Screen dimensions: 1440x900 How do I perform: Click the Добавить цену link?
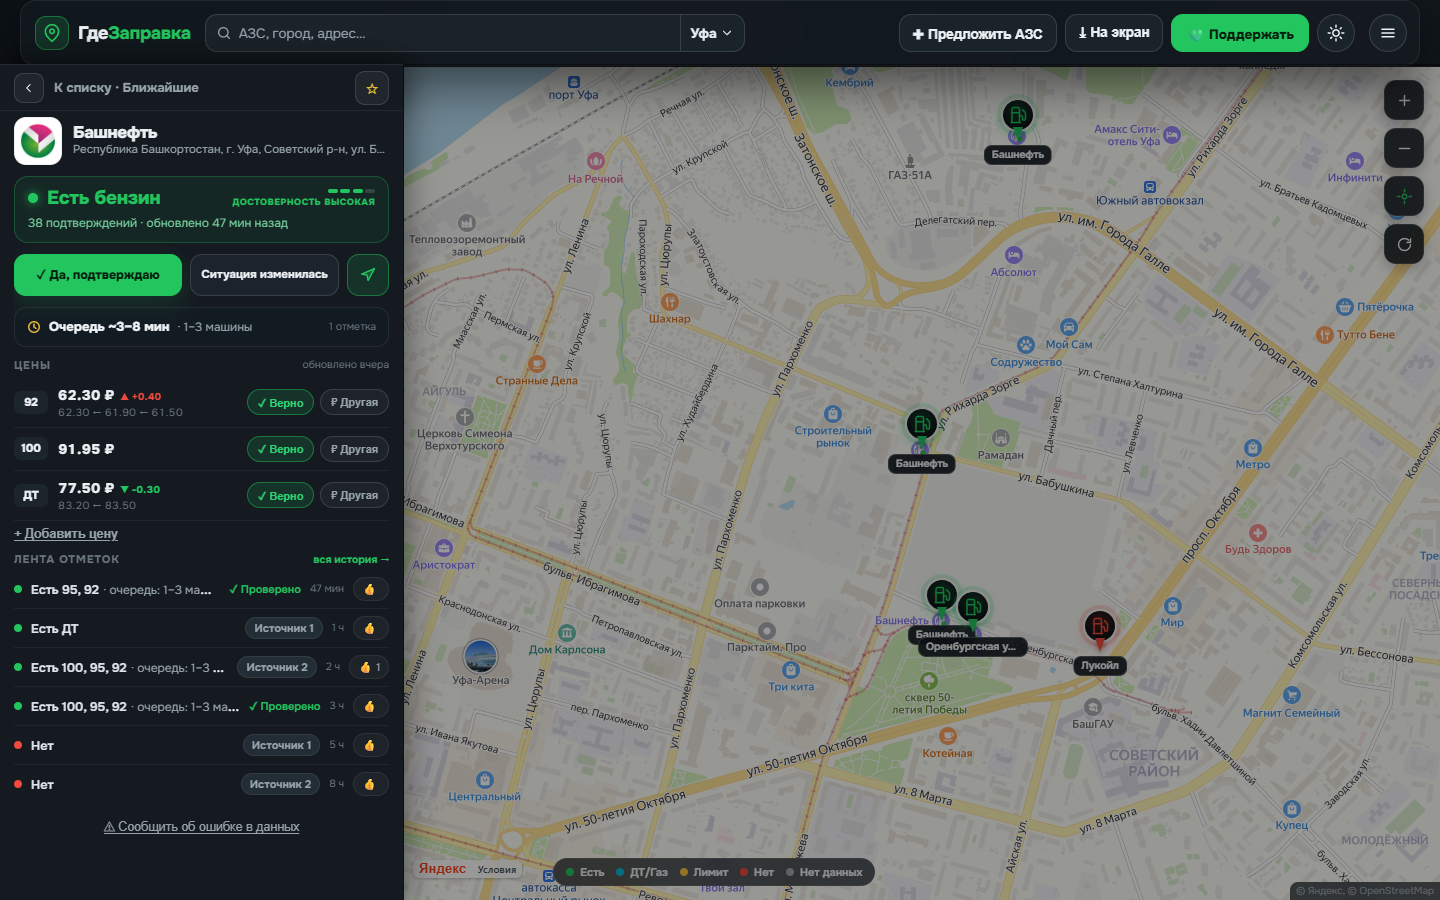(x=66, y=534)
